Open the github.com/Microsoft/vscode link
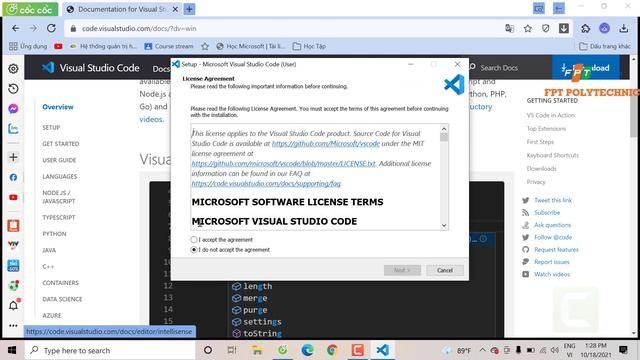 (x=326, y=144)
